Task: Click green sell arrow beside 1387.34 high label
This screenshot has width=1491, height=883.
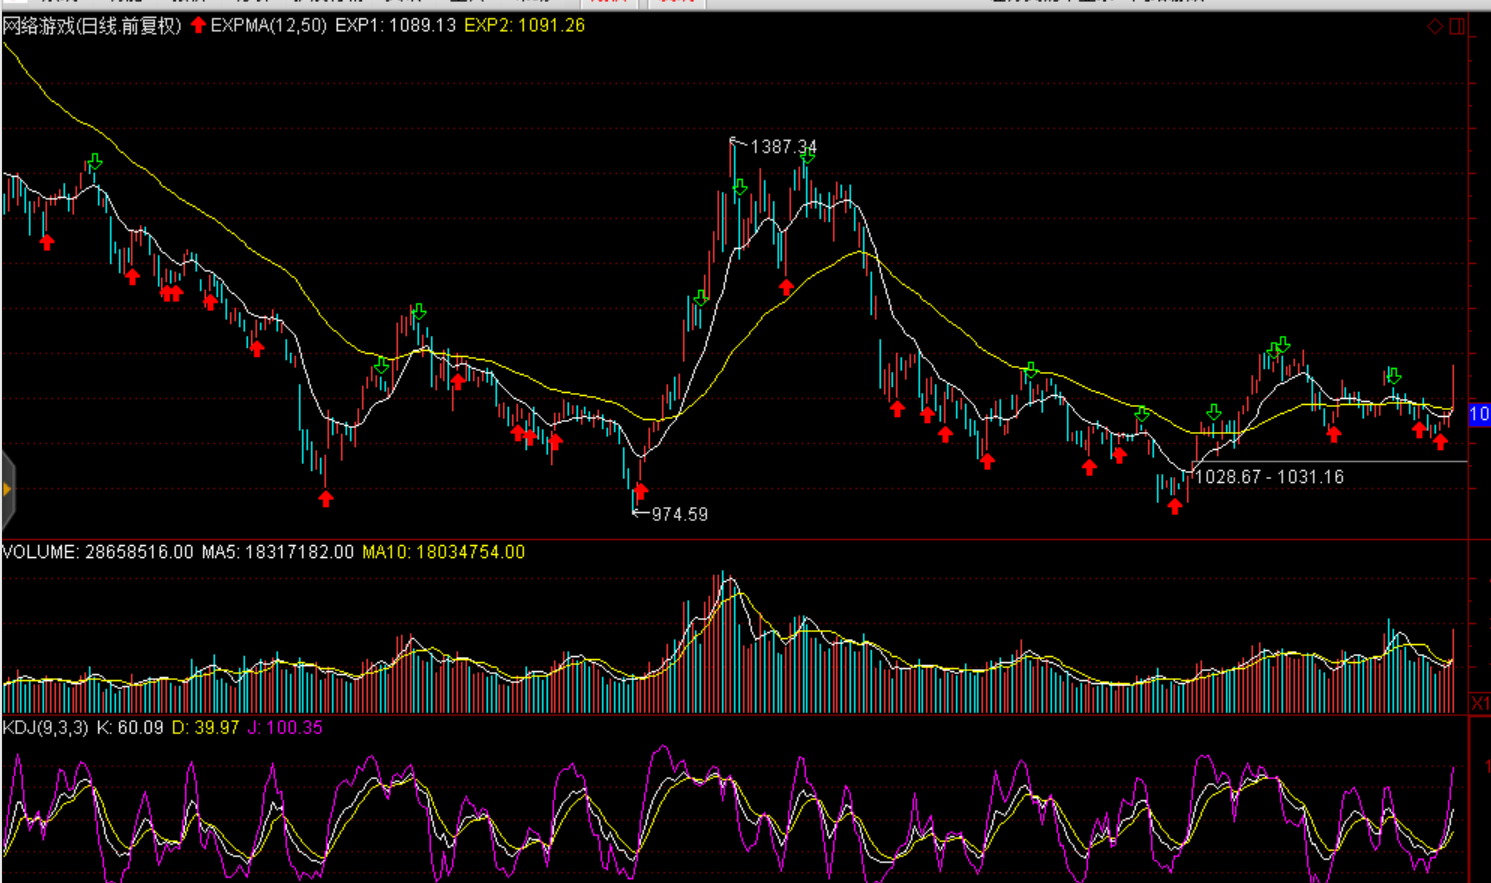Action: click(807, 155)
